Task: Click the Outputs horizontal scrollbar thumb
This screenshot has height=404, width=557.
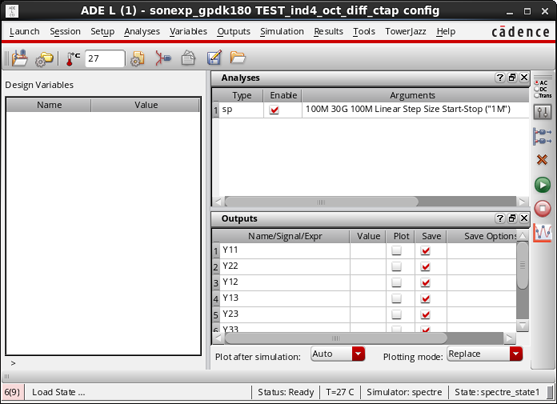Action: point(336,338)
